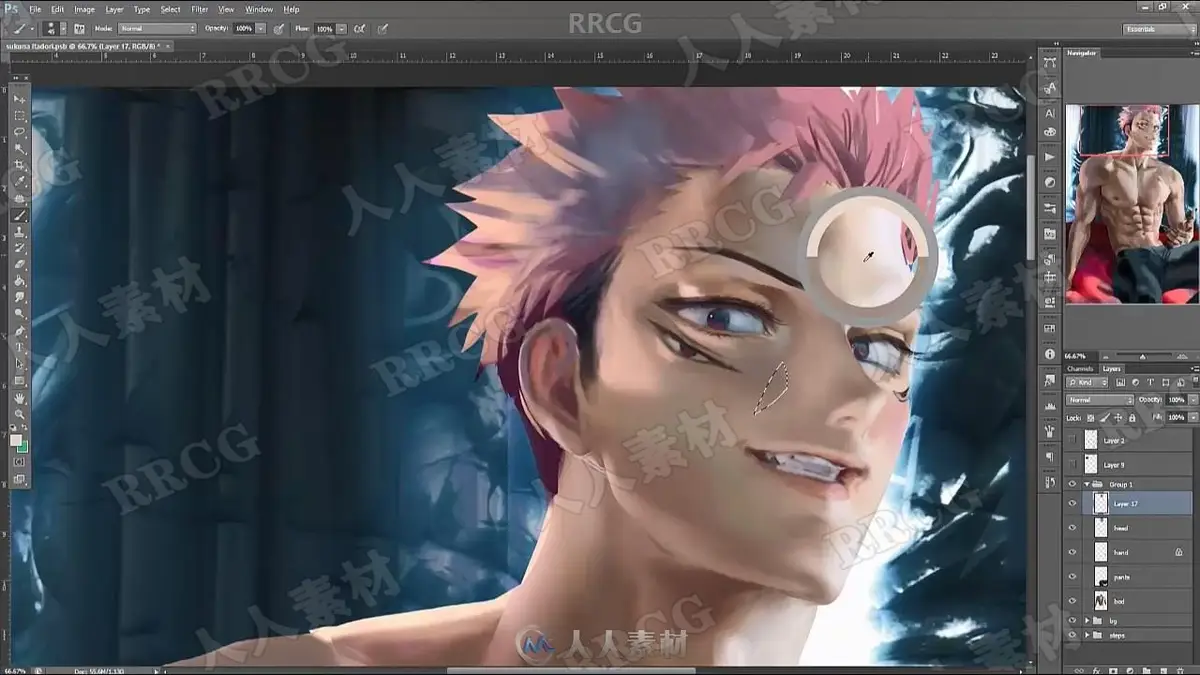Screen dimensions: 1200x675
Task: Open the brush Mode dropdown in options bar
Action: [x=158, y=29]
